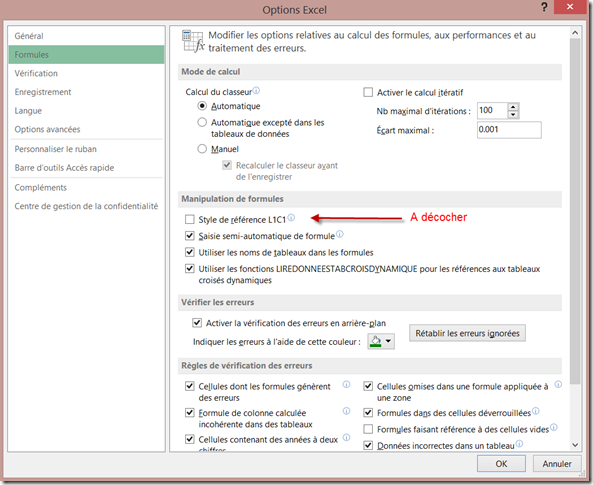This screenshot has height=485, width=593.
Task: Uncheck Formule de colonne calculée incohérente
Action: (190, 413)
